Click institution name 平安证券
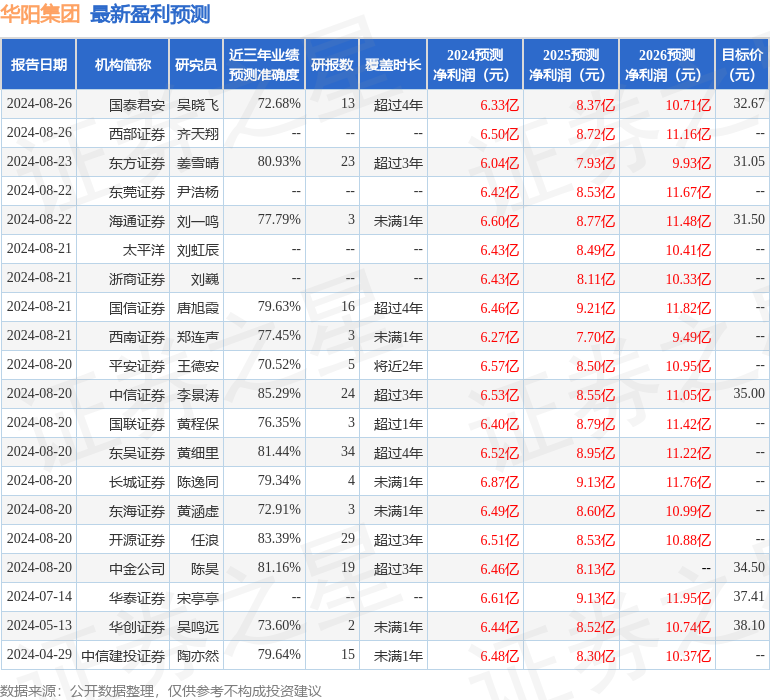This screenshot has width=770, height=700. coord(137,365)
